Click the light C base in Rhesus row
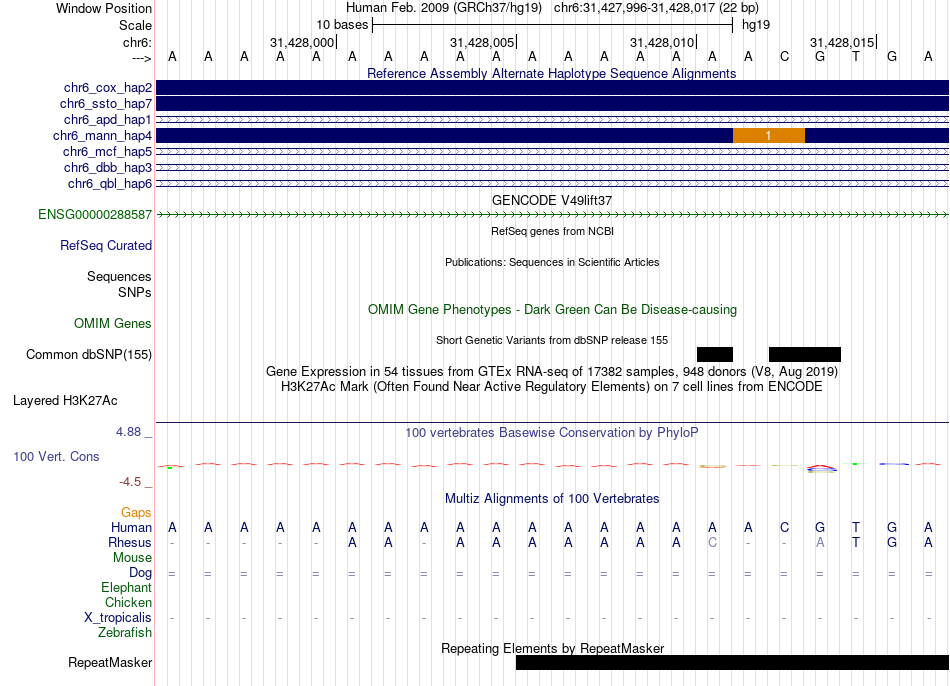This screenshot has width=950, height=686. coord(712,542)
